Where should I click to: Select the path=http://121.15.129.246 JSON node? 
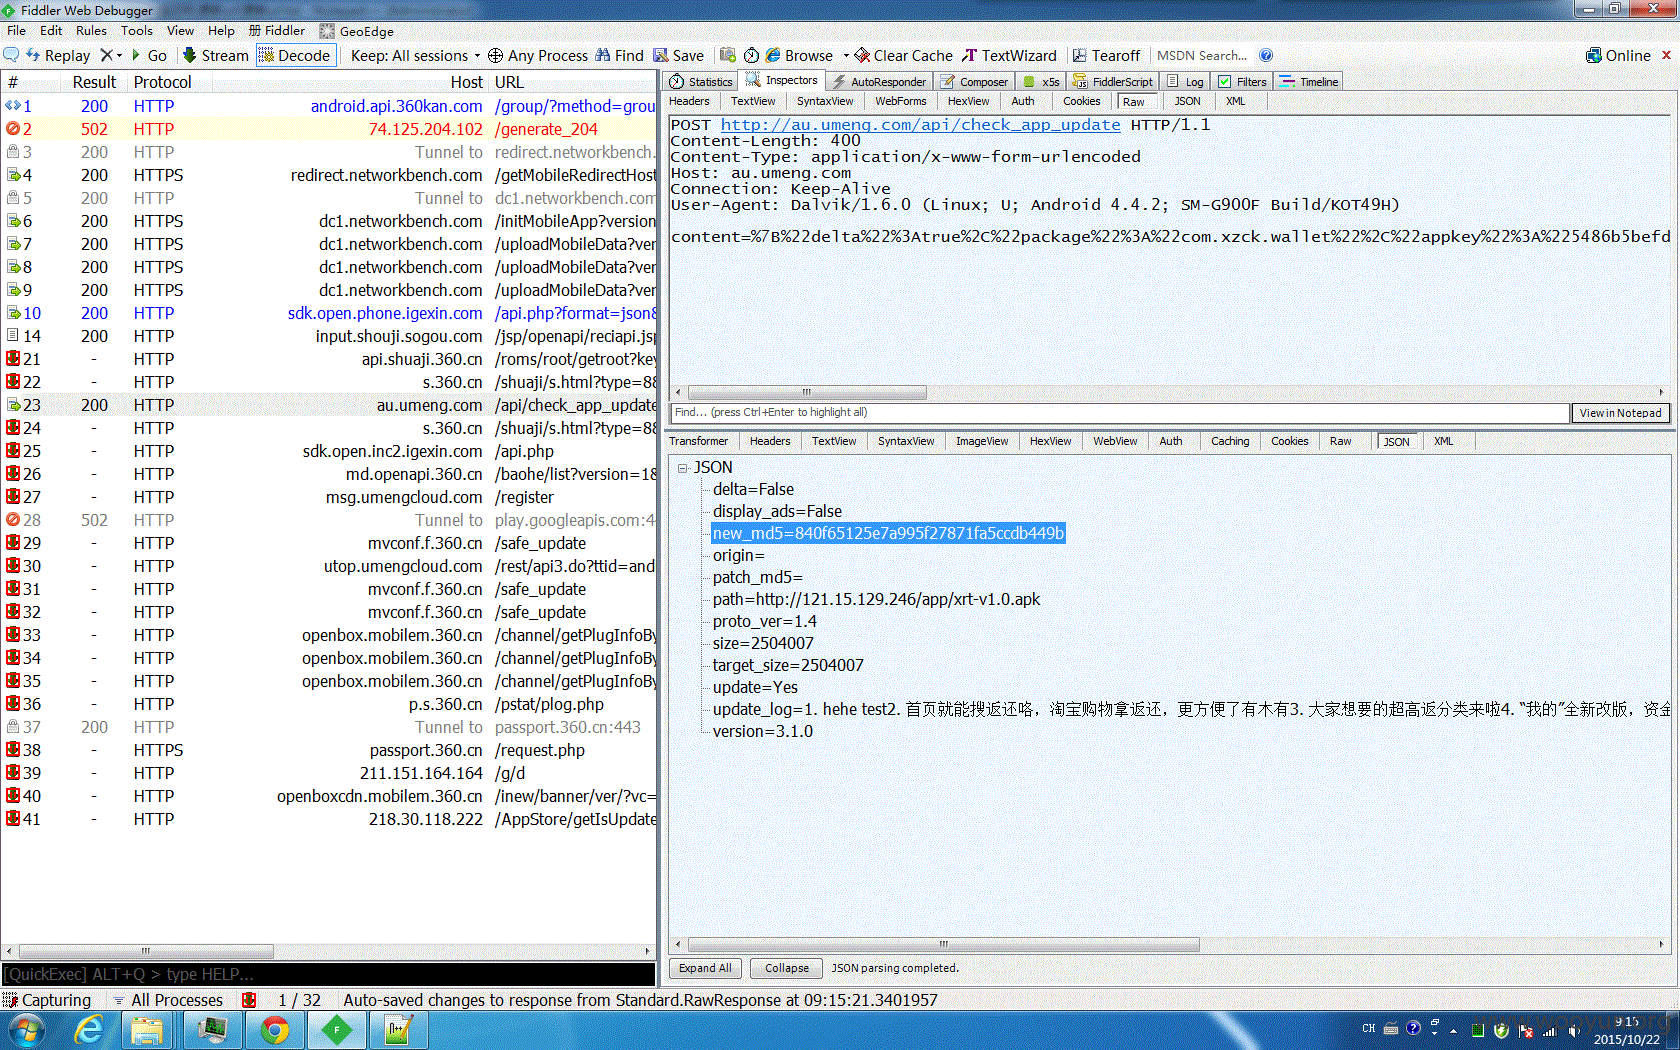pos(876,599)
